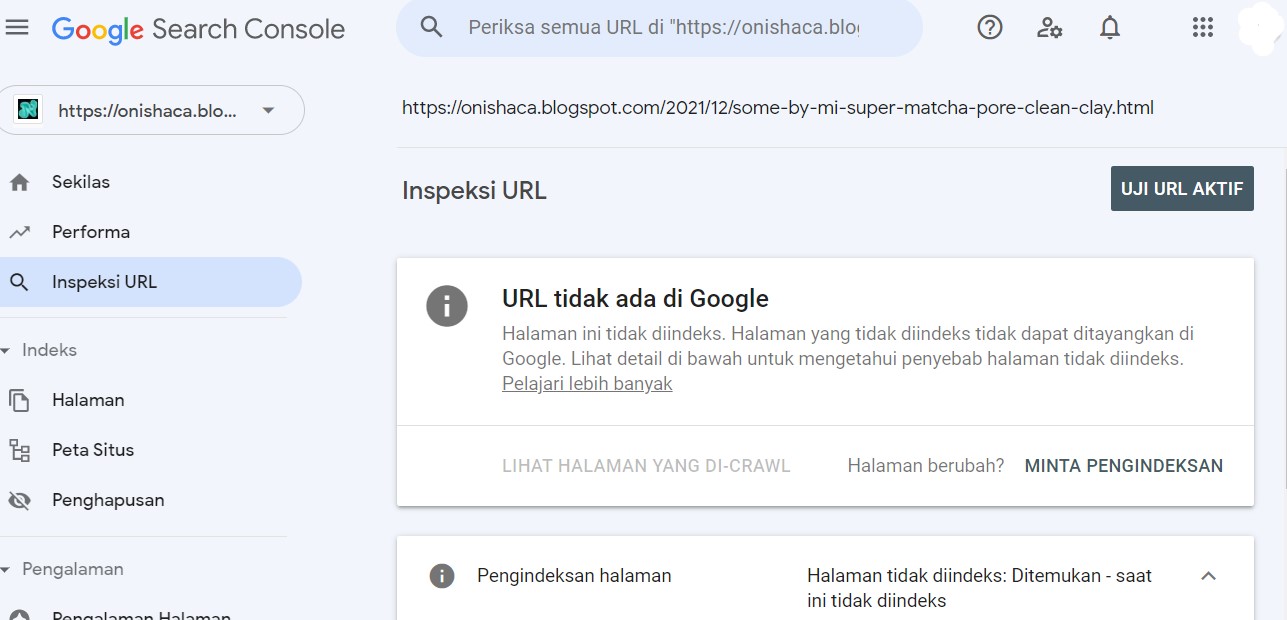Select Inspeksi URL in the sidebar
This screenshot has height=620, width=1287.
[x=150, y=282]
